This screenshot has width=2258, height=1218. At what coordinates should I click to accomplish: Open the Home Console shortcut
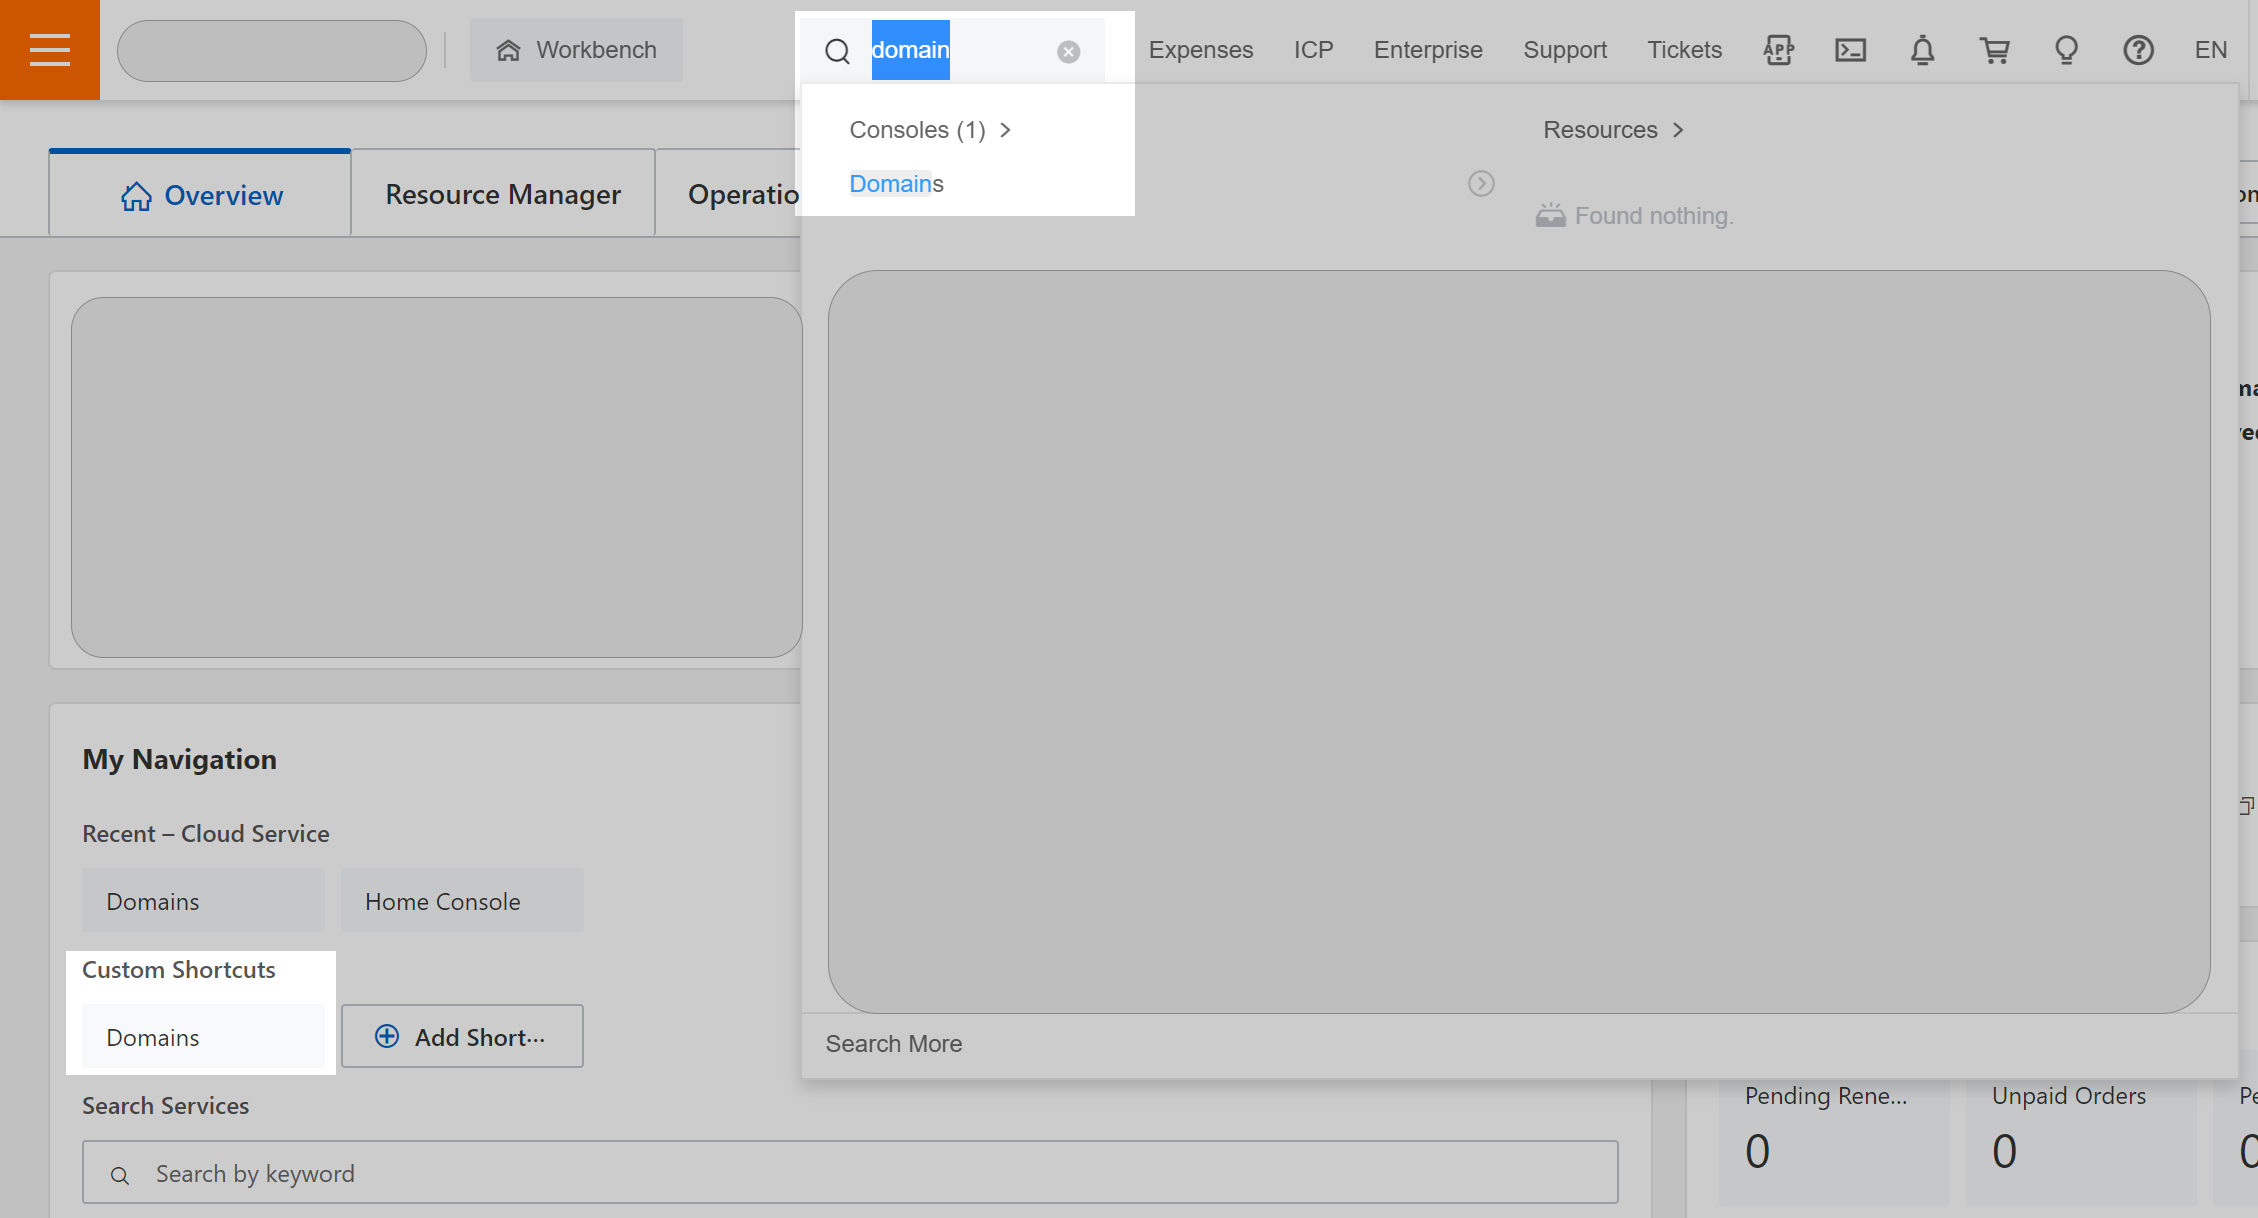tap(443, 900)
